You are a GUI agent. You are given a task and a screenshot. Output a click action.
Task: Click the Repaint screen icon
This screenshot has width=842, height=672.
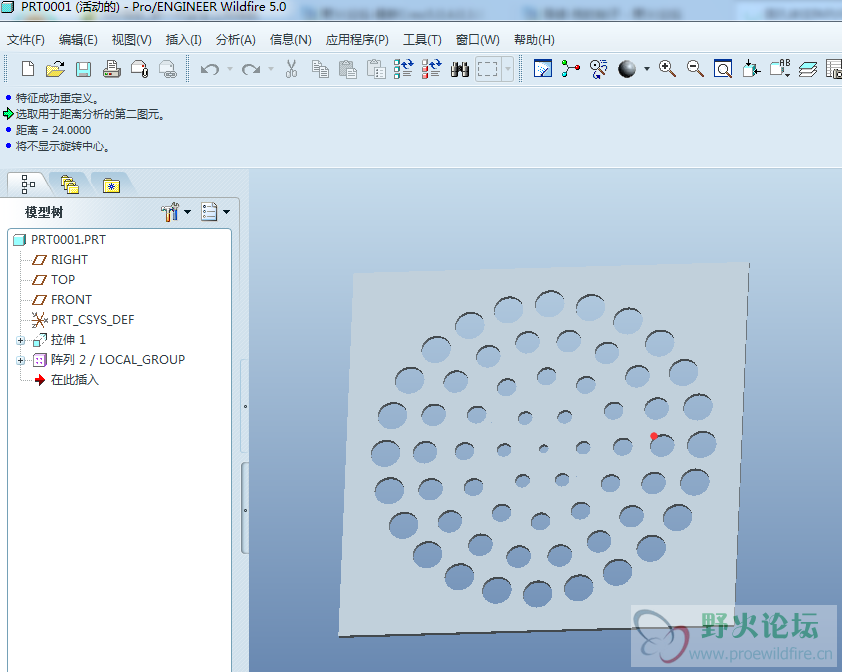coord(543,69)
